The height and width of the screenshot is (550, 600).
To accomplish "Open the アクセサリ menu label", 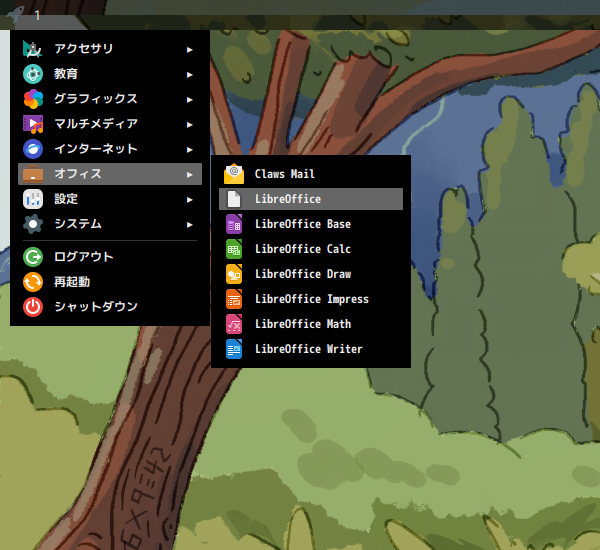I will (84, 49).
